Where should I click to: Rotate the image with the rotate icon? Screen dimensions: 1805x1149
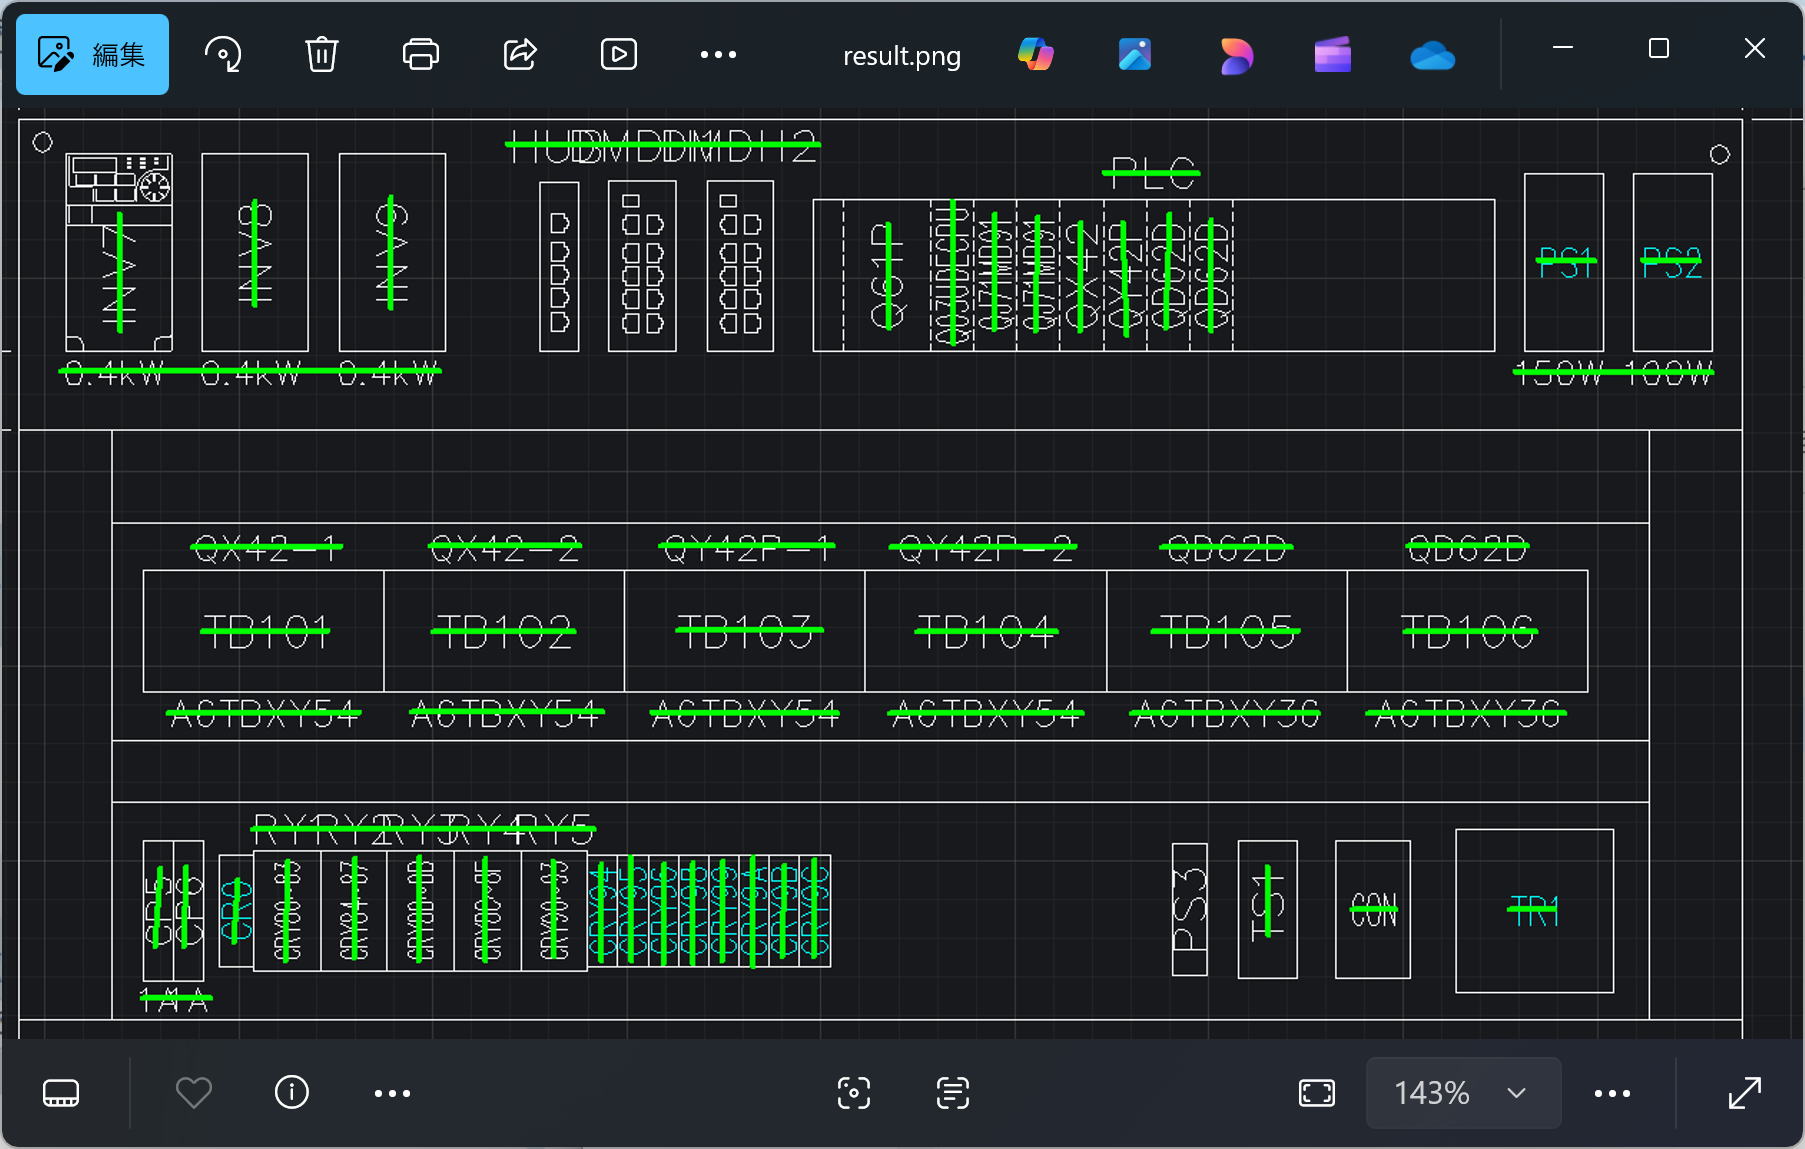[223, 54]
